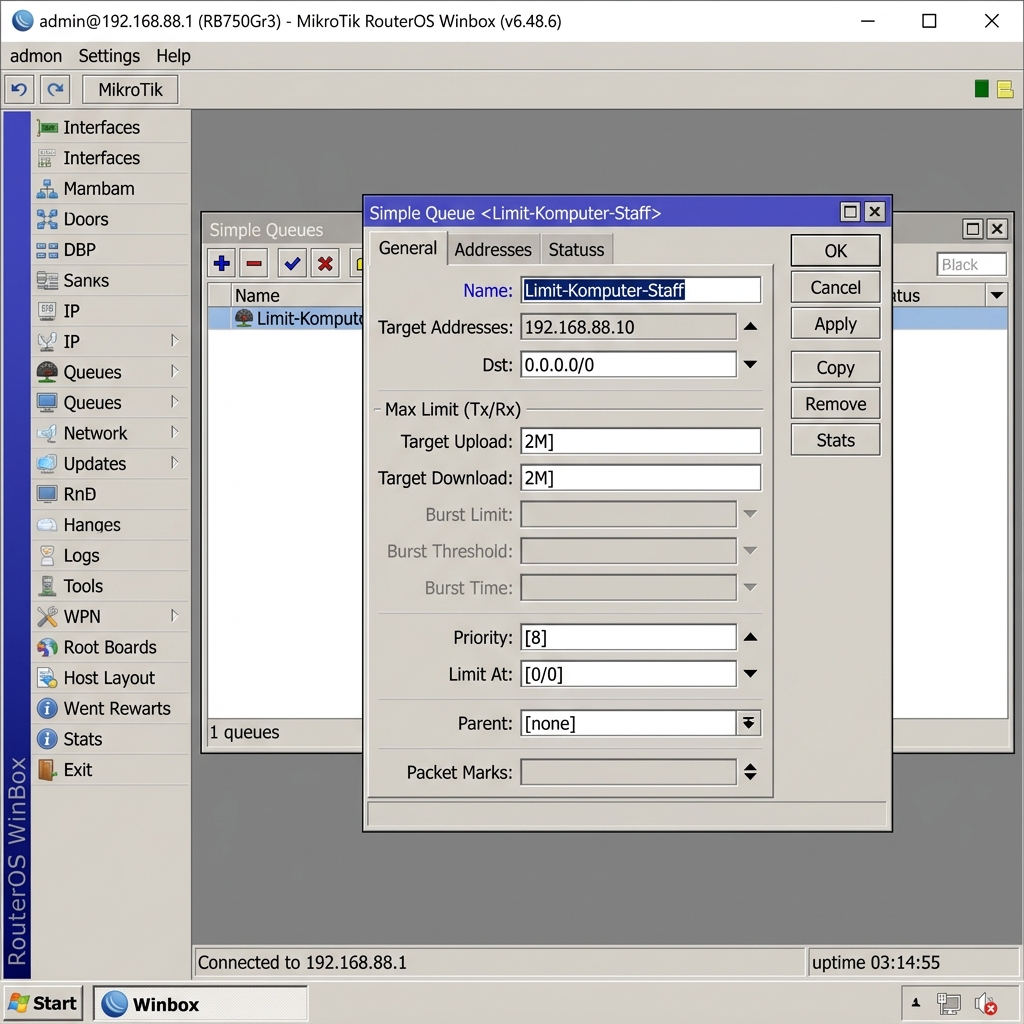Open Tools in the sidebar
Viewport: 1024px width, 1024px height.
coord(110,586)
